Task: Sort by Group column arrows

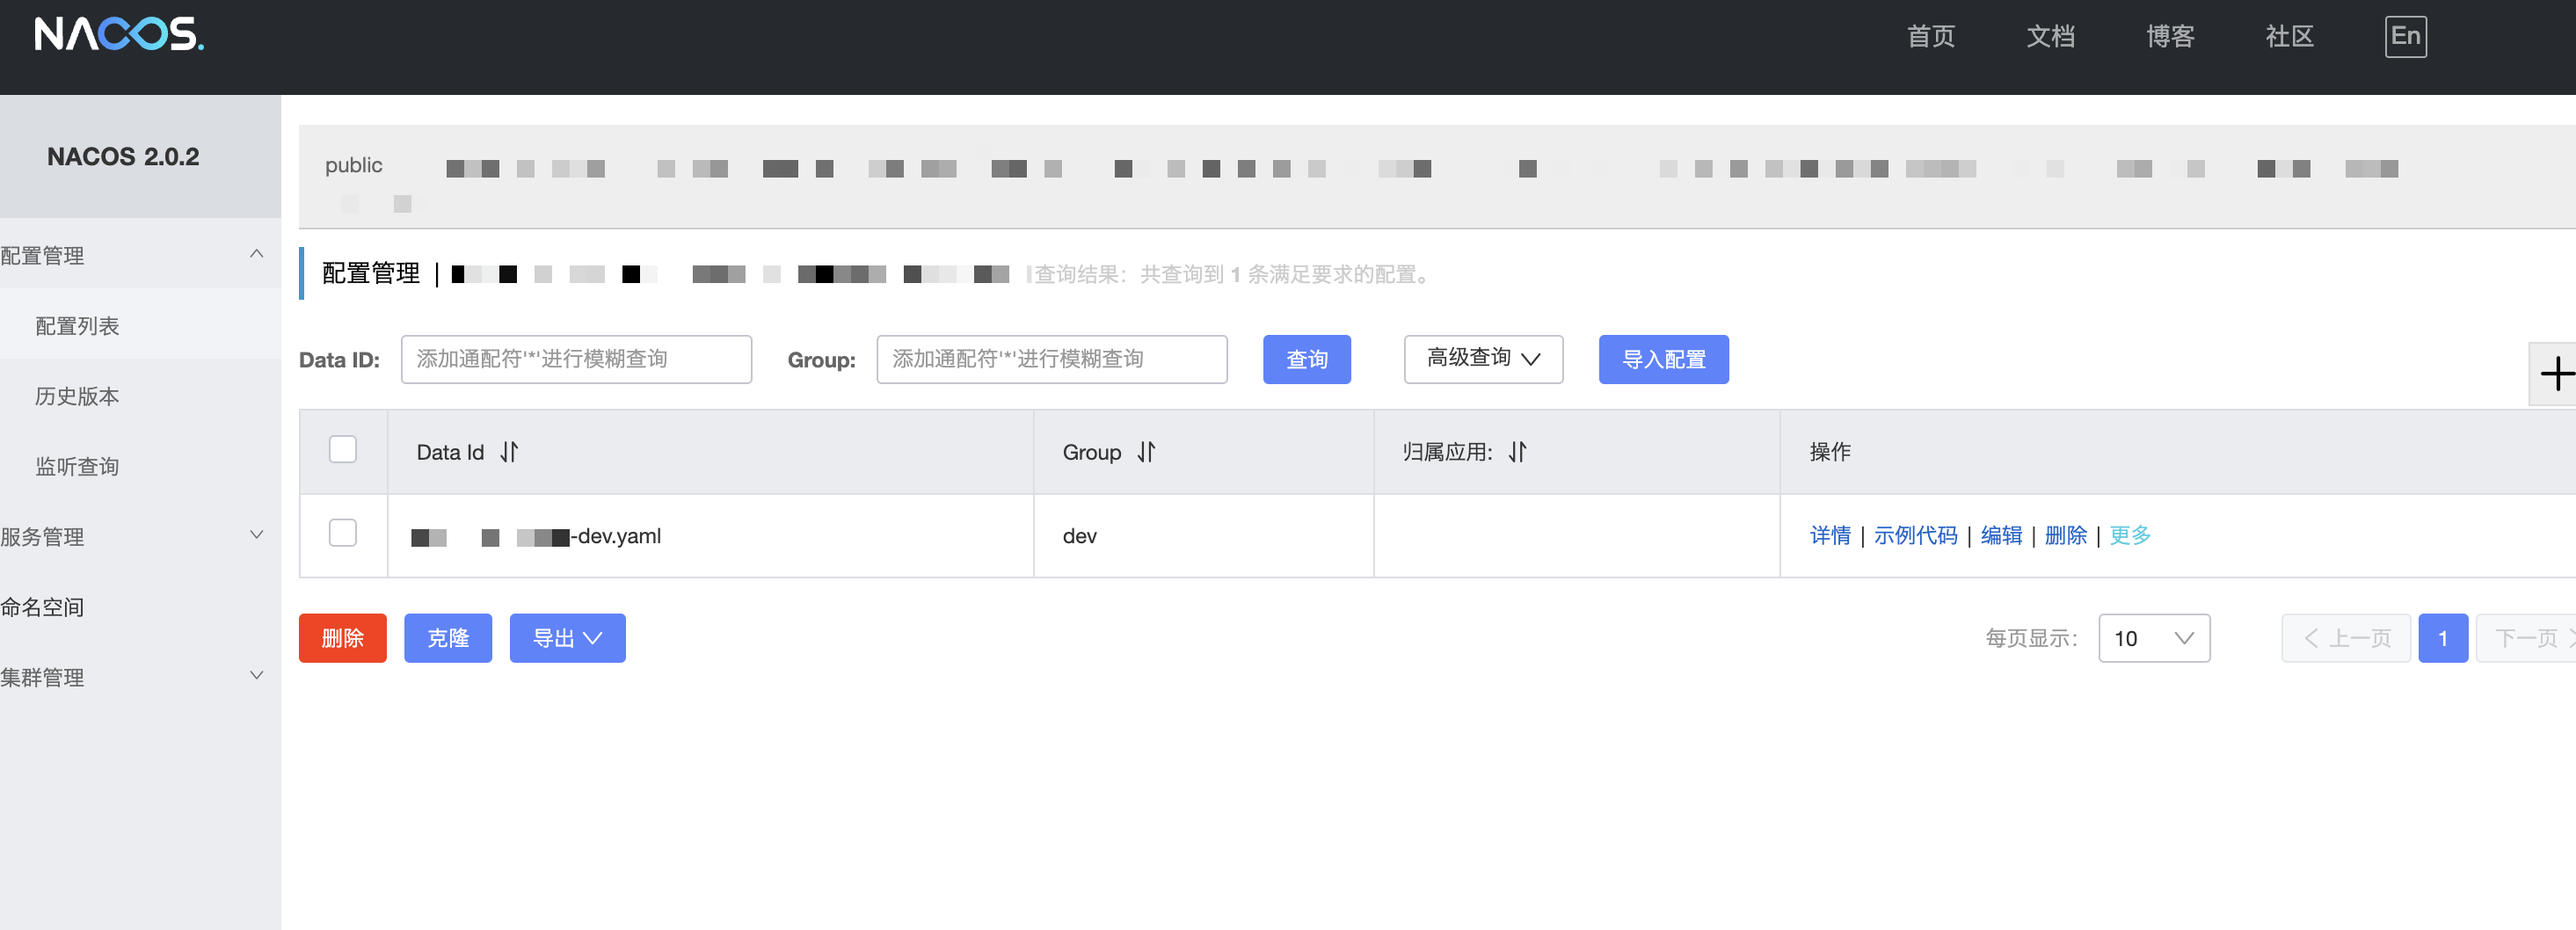Action: pyautogui.click(x=1146, y=452)
